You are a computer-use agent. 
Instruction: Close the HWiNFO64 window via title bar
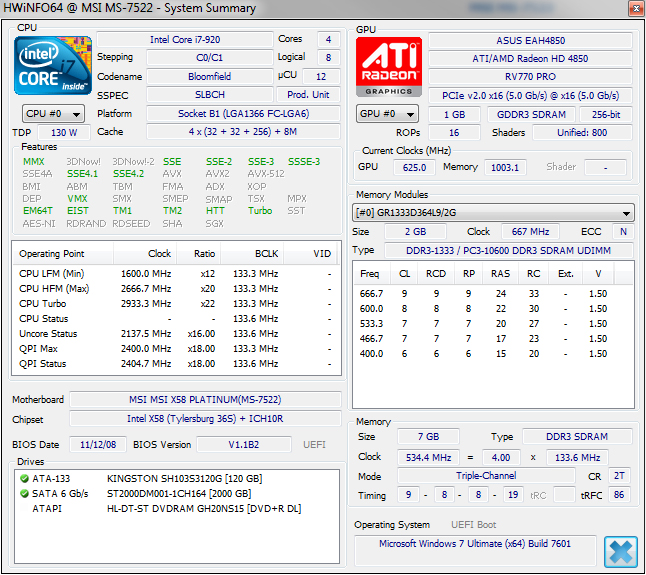click(636, 8)
